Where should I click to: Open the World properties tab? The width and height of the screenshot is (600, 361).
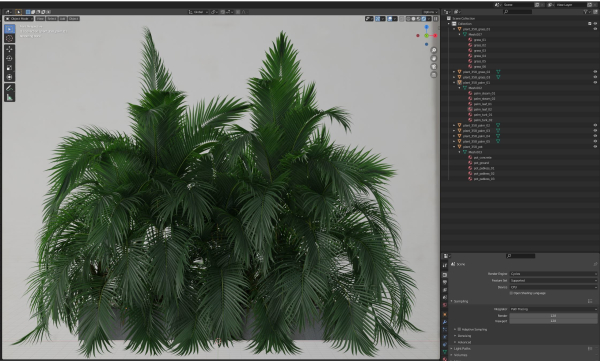coord(445,305)
